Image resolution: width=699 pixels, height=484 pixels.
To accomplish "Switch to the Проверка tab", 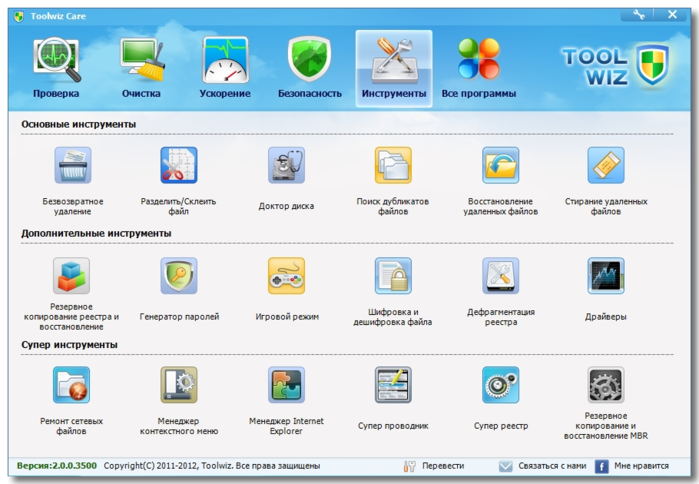I will tap(56, 68).
